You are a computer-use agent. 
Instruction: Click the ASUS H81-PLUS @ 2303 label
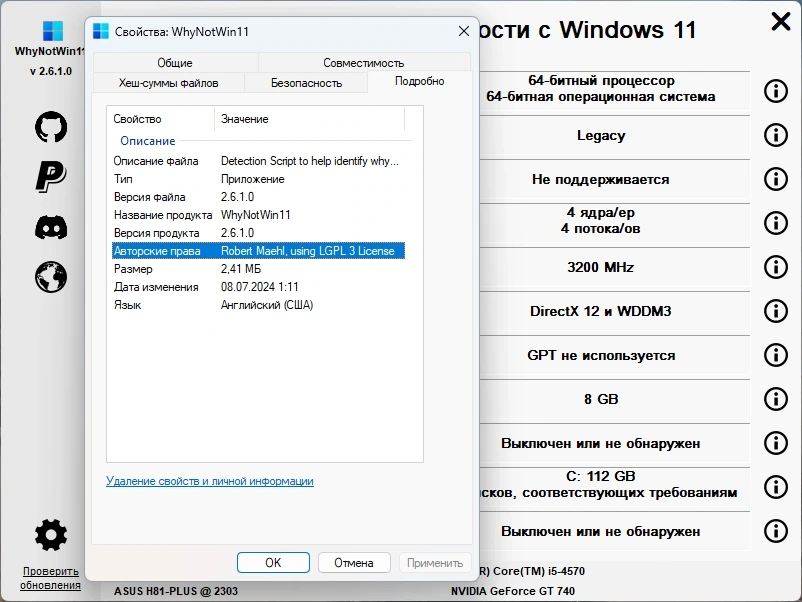(x=176, y=591)
